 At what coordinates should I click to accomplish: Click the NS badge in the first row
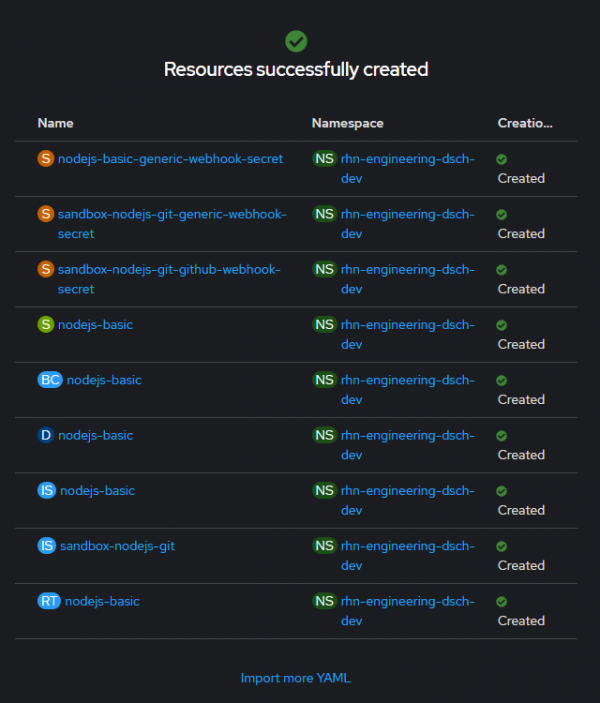pyautogui.click(x=324, y=159)
